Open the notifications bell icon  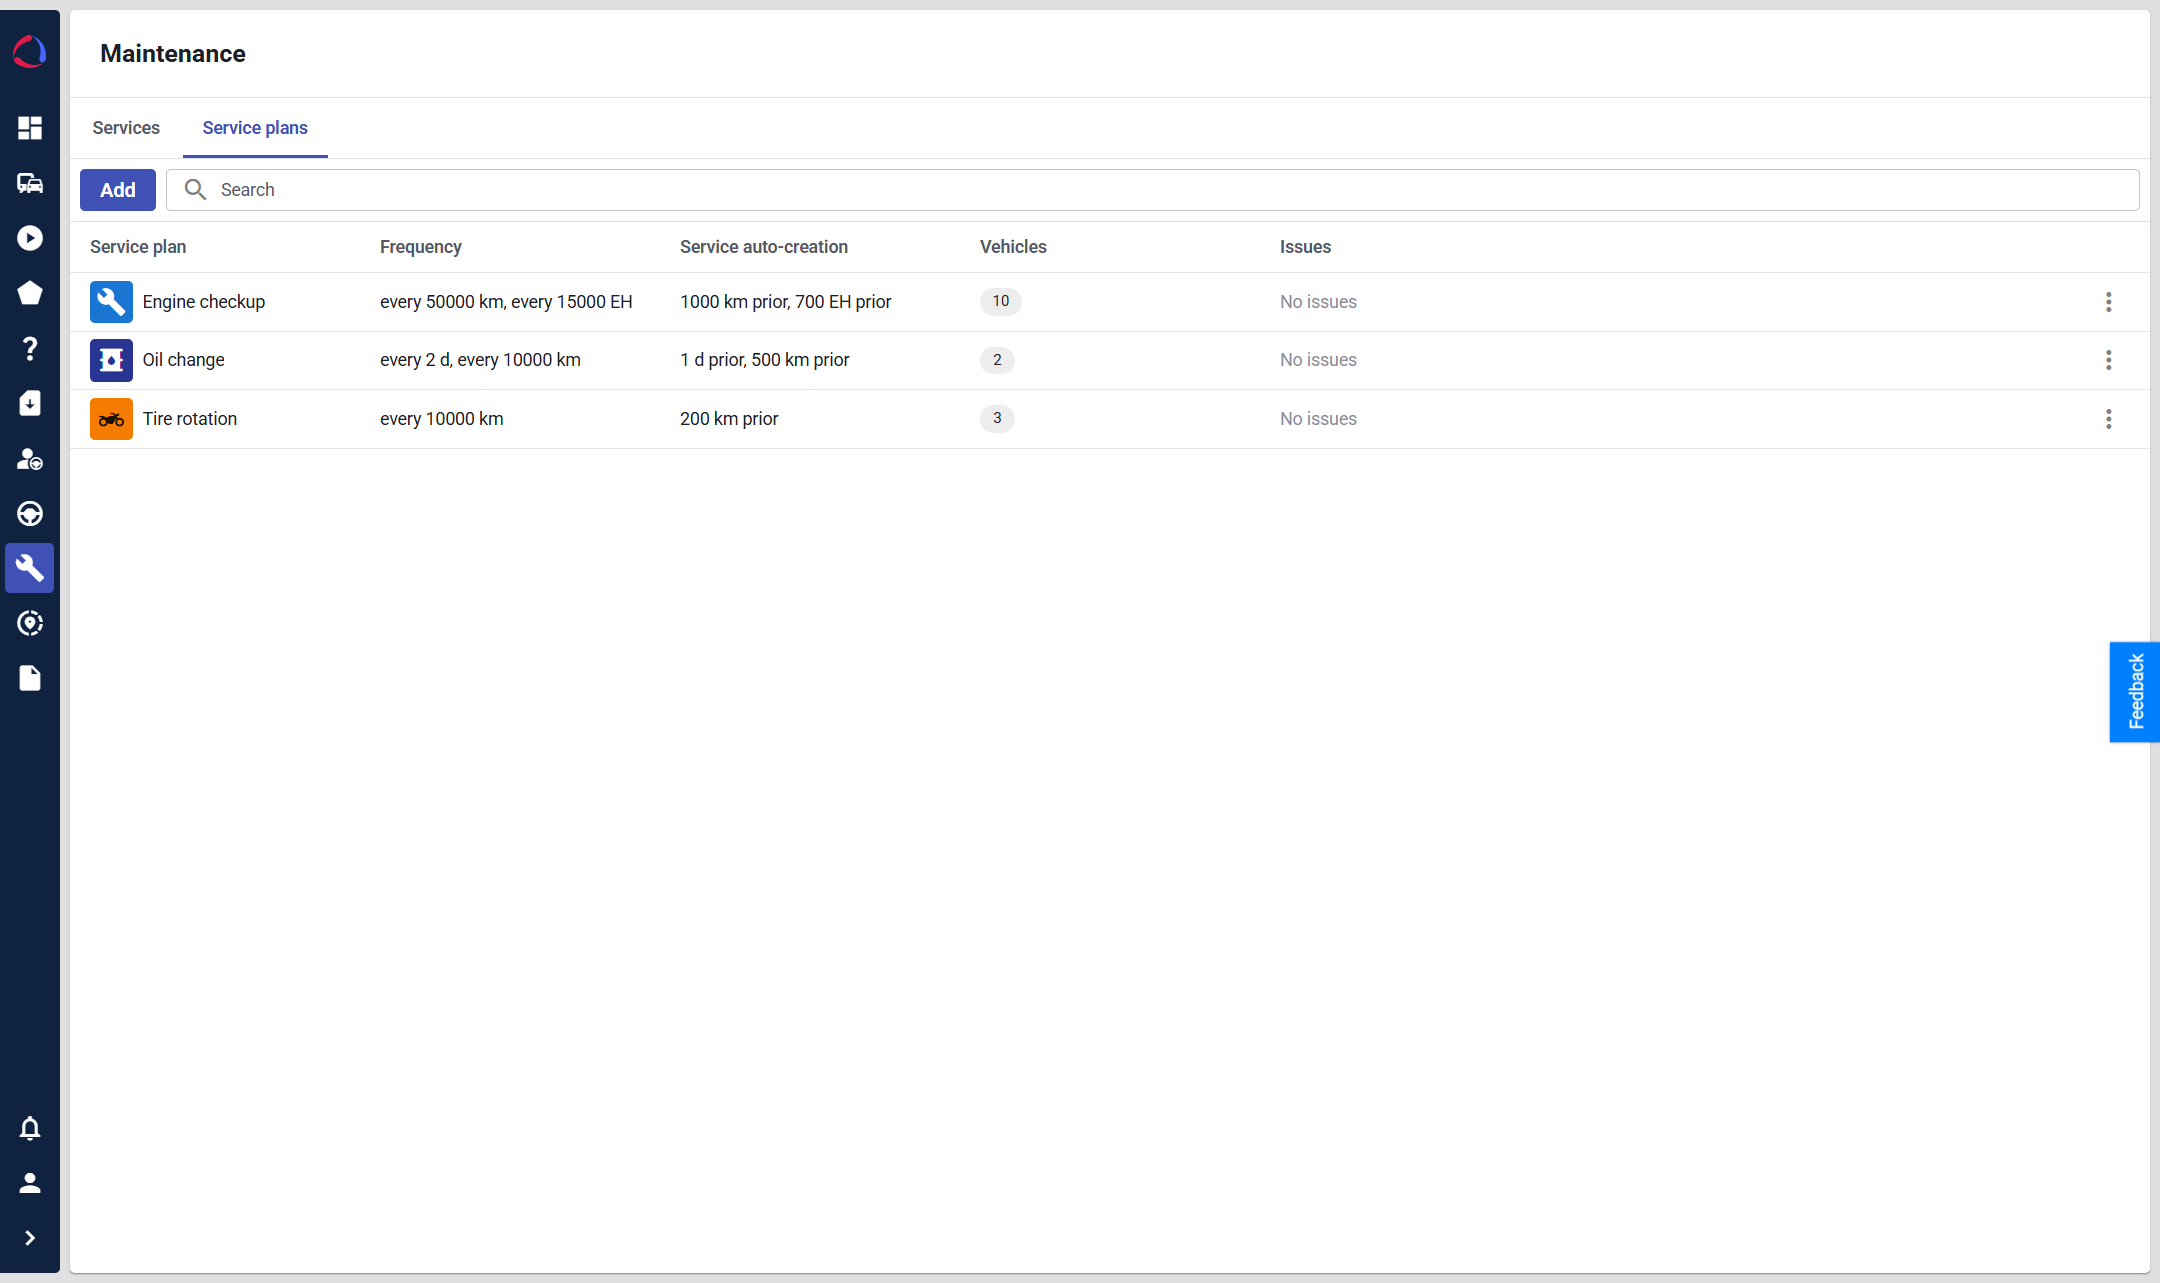30,1128
